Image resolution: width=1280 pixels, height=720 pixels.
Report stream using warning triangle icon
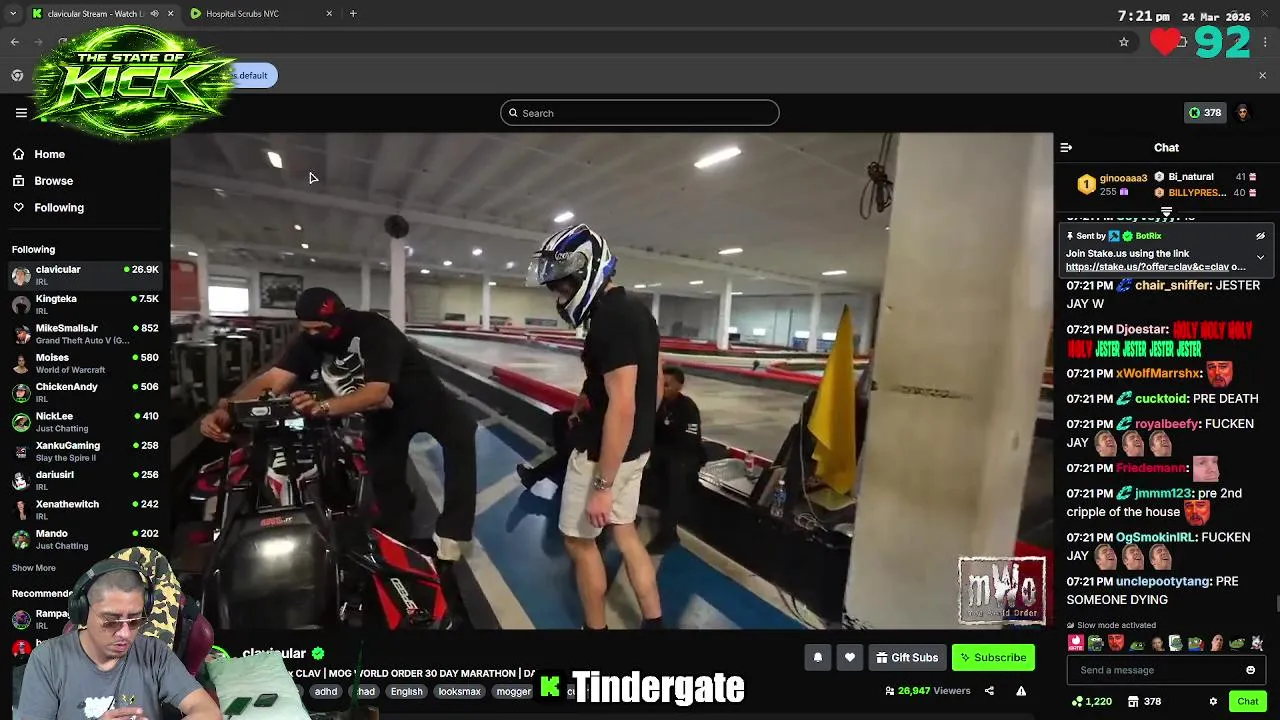[1021, 691]
